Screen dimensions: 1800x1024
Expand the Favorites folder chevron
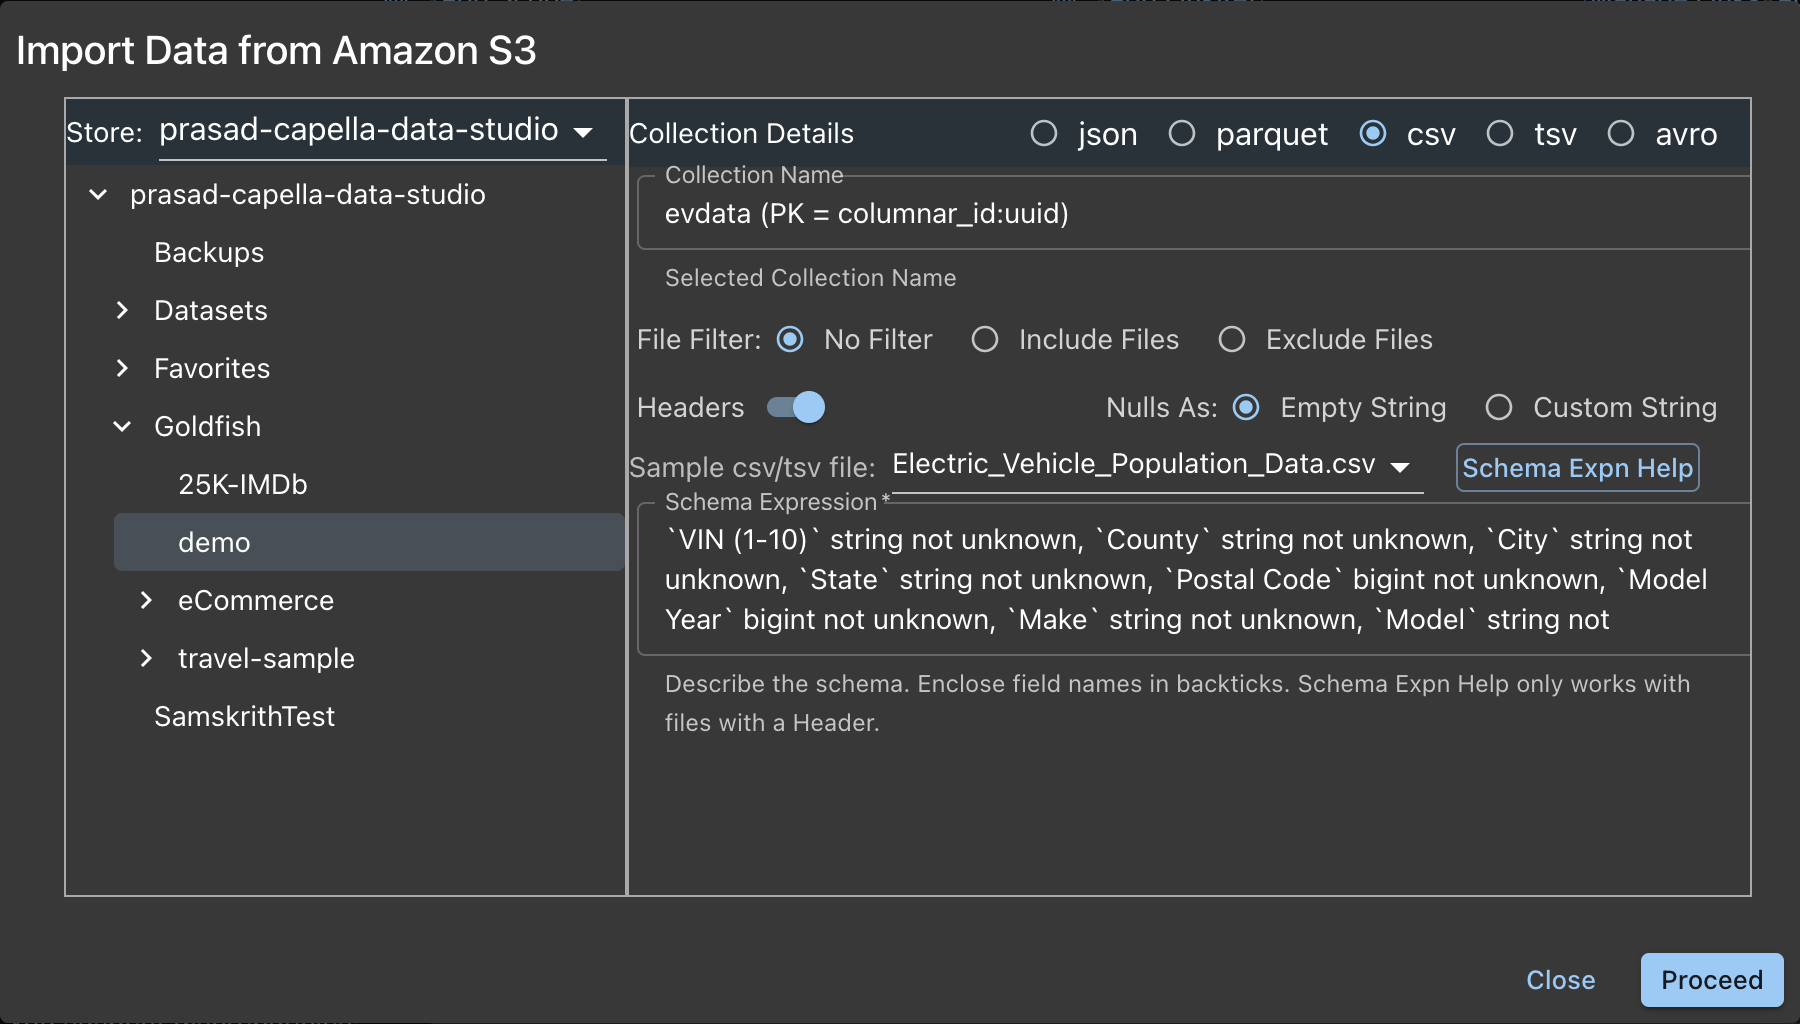click(x=122, y=368)
